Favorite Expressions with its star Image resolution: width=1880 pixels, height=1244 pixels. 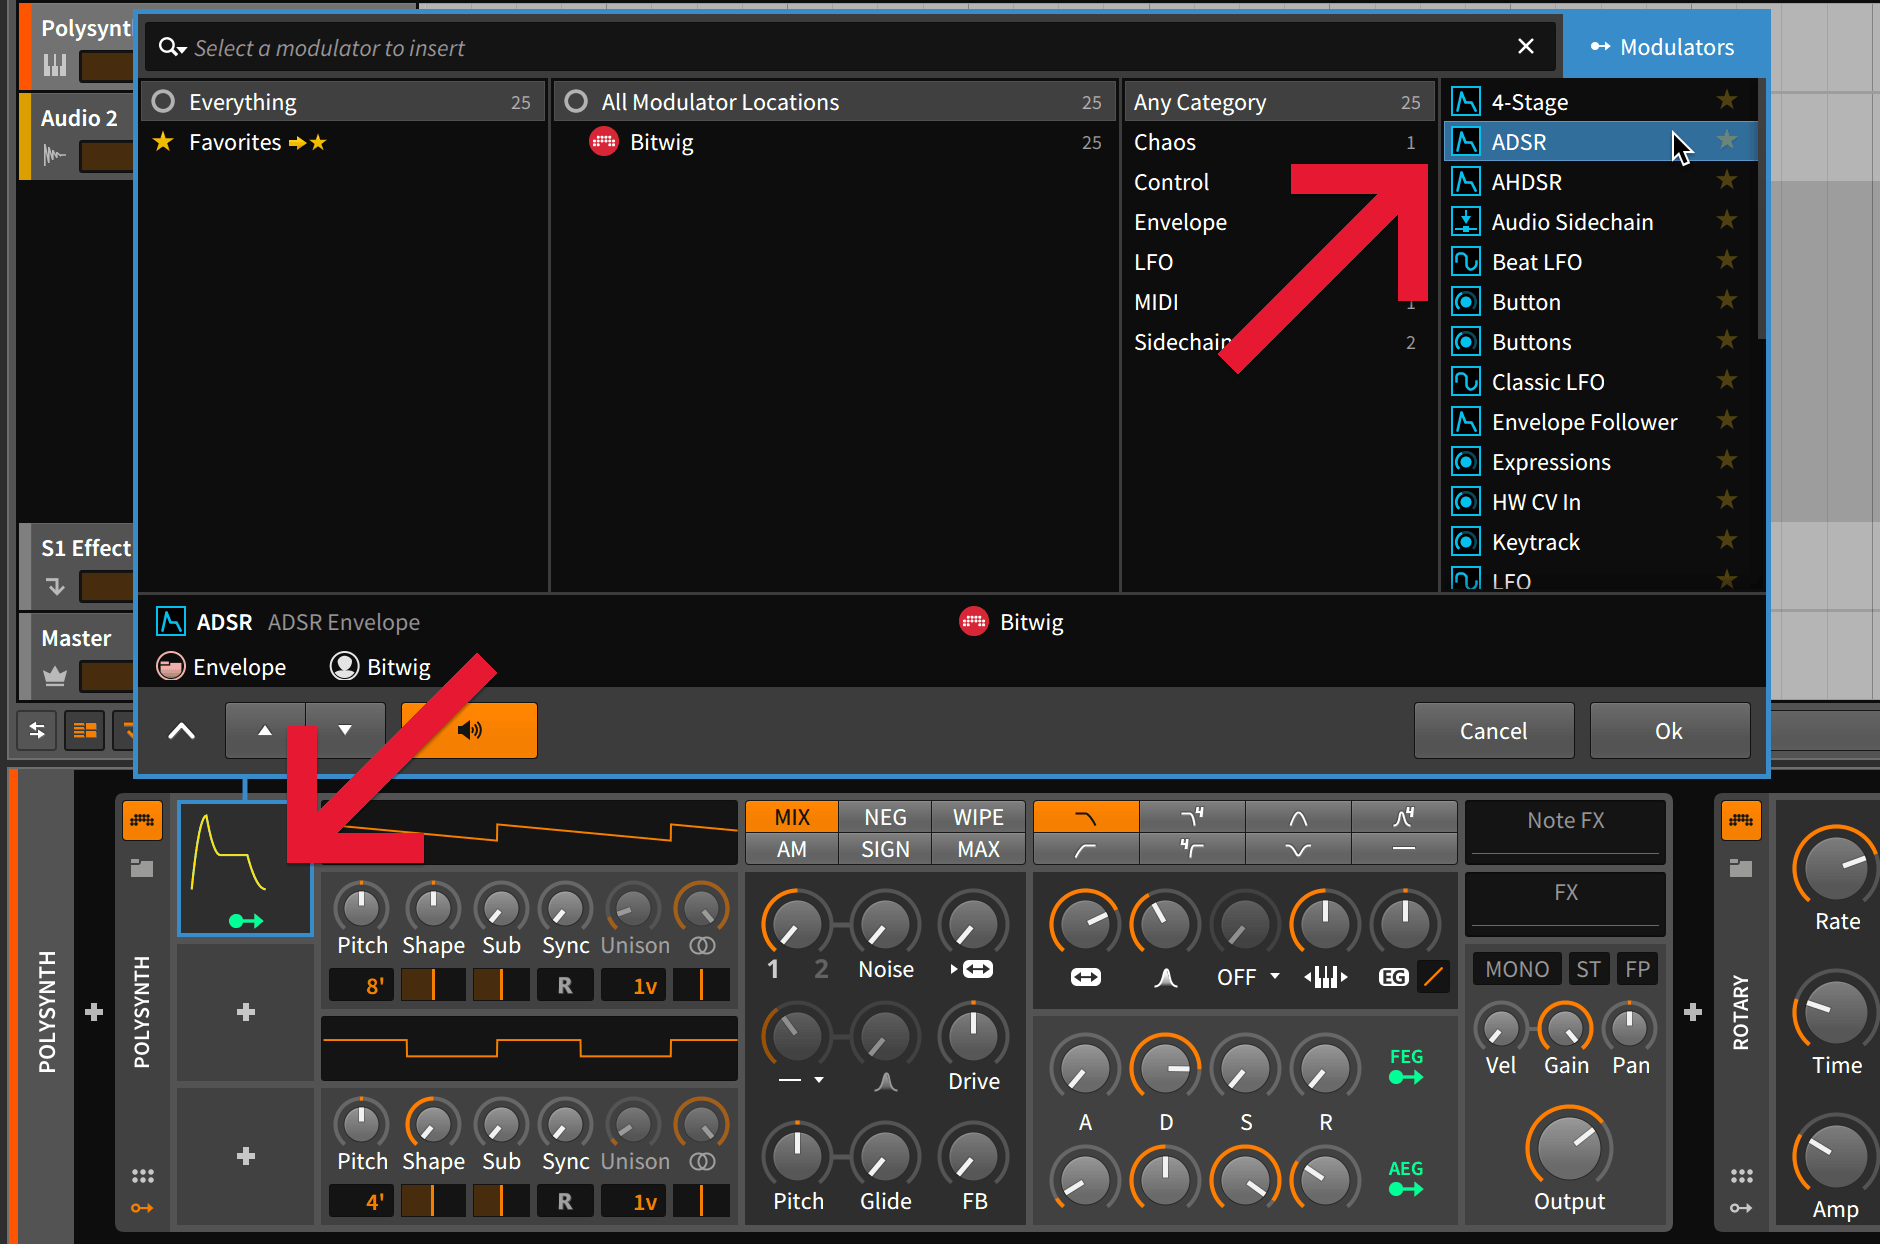(1727, 460)
